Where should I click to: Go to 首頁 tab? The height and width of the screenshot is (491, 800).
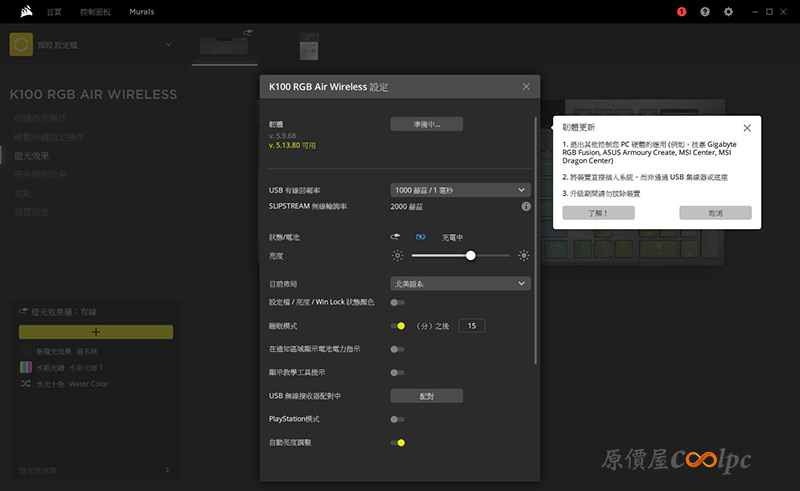coord(54,12)
